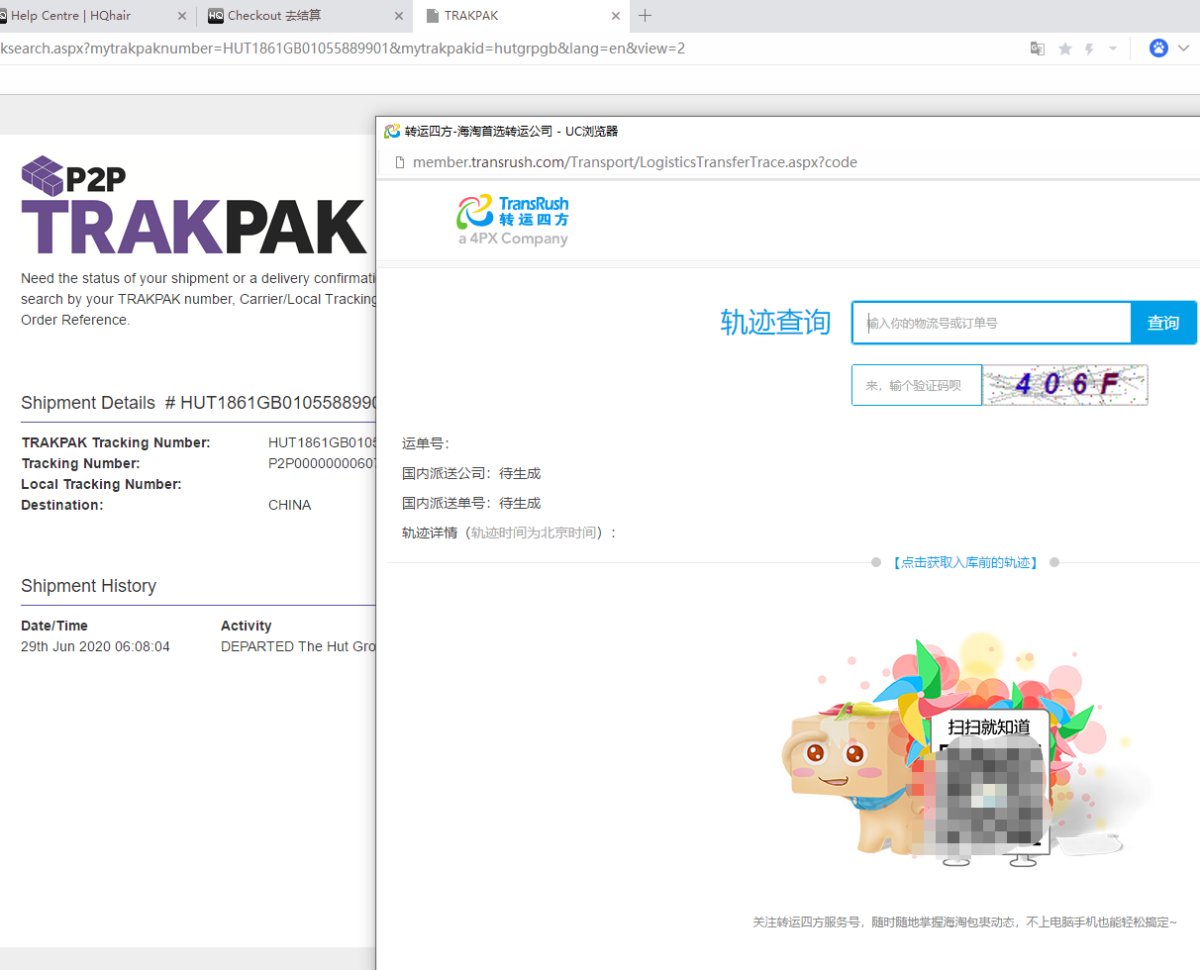Click the P2P TRAKPAK logo
This screenshot has width=1200, height=970.
click(193, 205)
